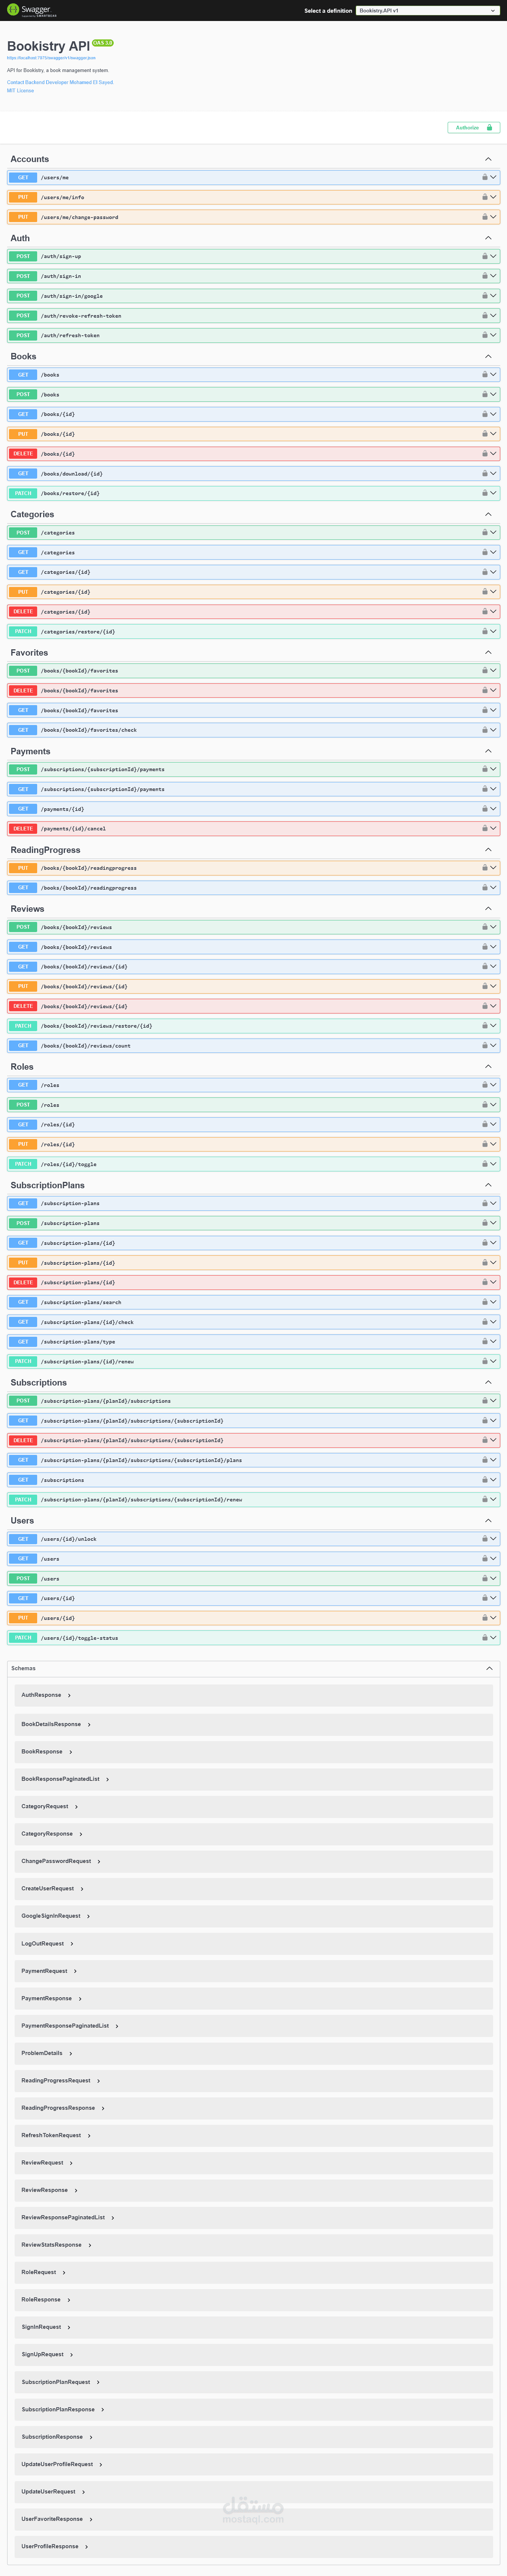Click the Swagger logo in the top bar
This screenshot has height=2576, width=507.
(x=31, y=10)
